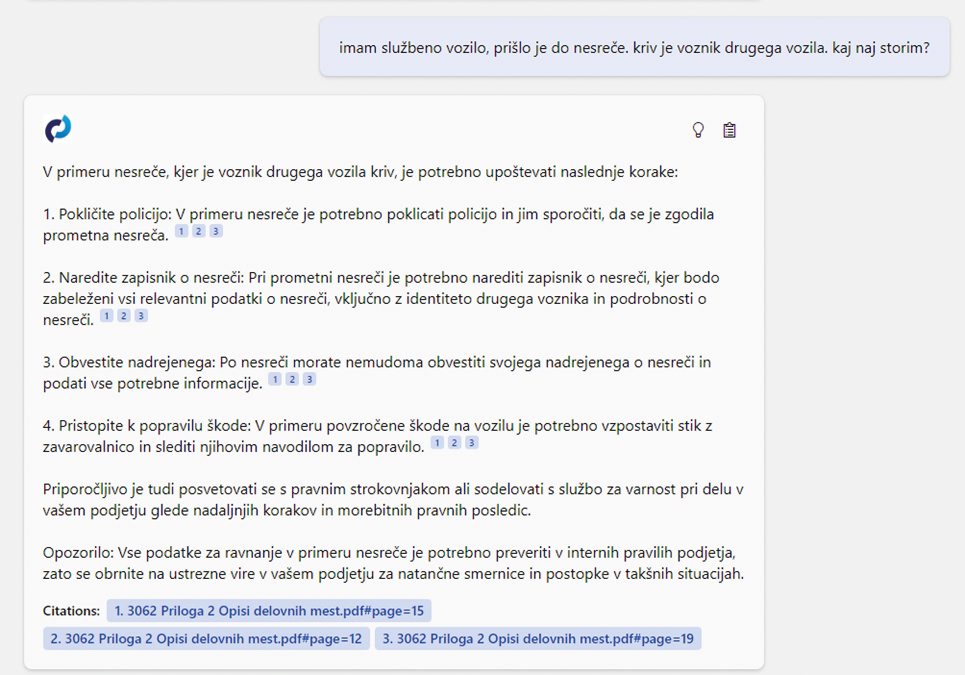The width and height of the screenshot is (965, 675).
Task: Open citation 3 after 'navodilom za popravilo.'
Action: (x=472, y=442)
